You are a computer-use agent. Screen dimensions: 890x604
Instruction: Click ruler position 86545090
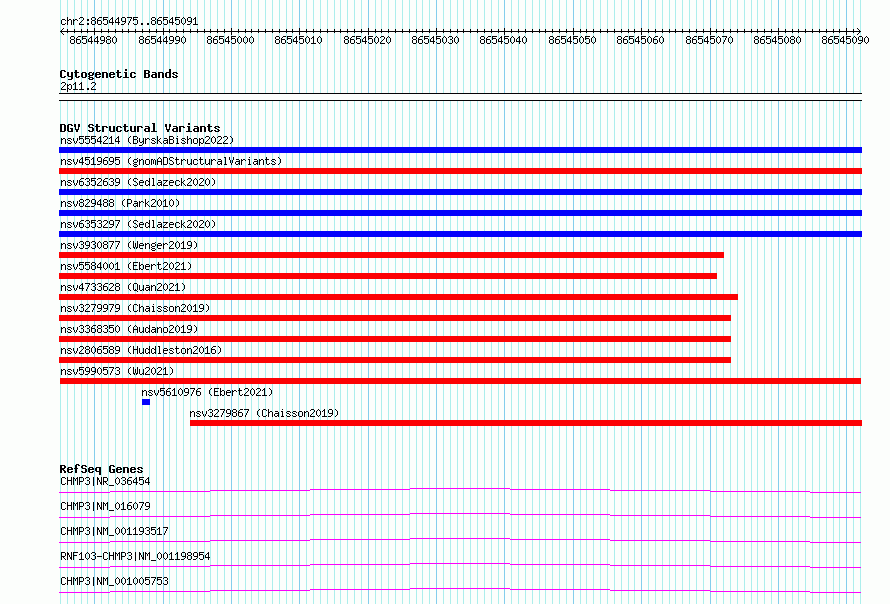click(x=845, y=40)
